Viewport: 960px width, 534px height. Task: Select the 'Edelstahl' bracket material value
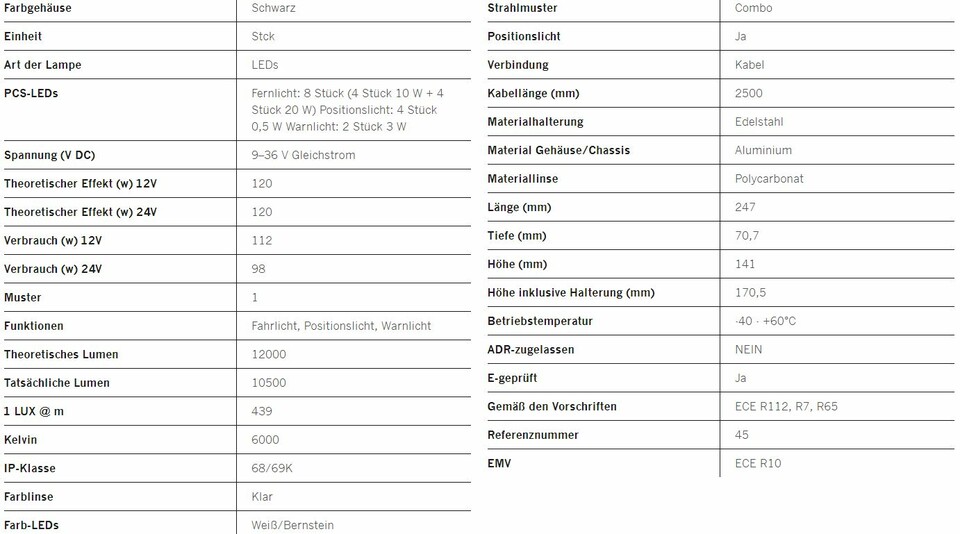tap(759, 122)
